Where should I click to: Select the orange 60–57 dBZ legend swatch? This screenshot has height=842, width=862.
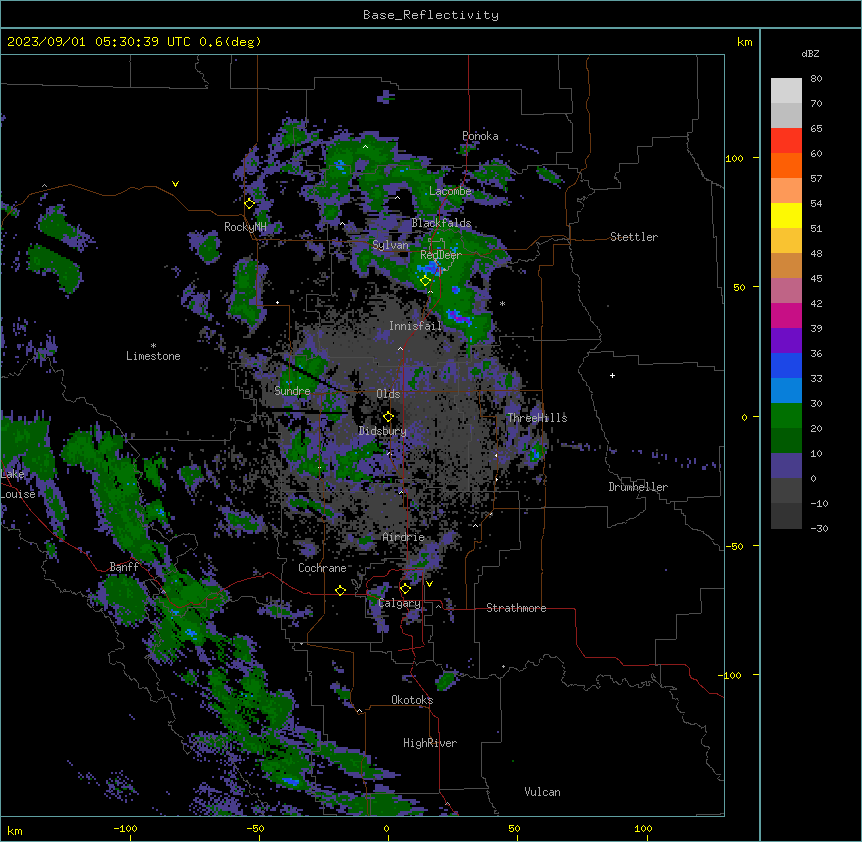point(786,165)
